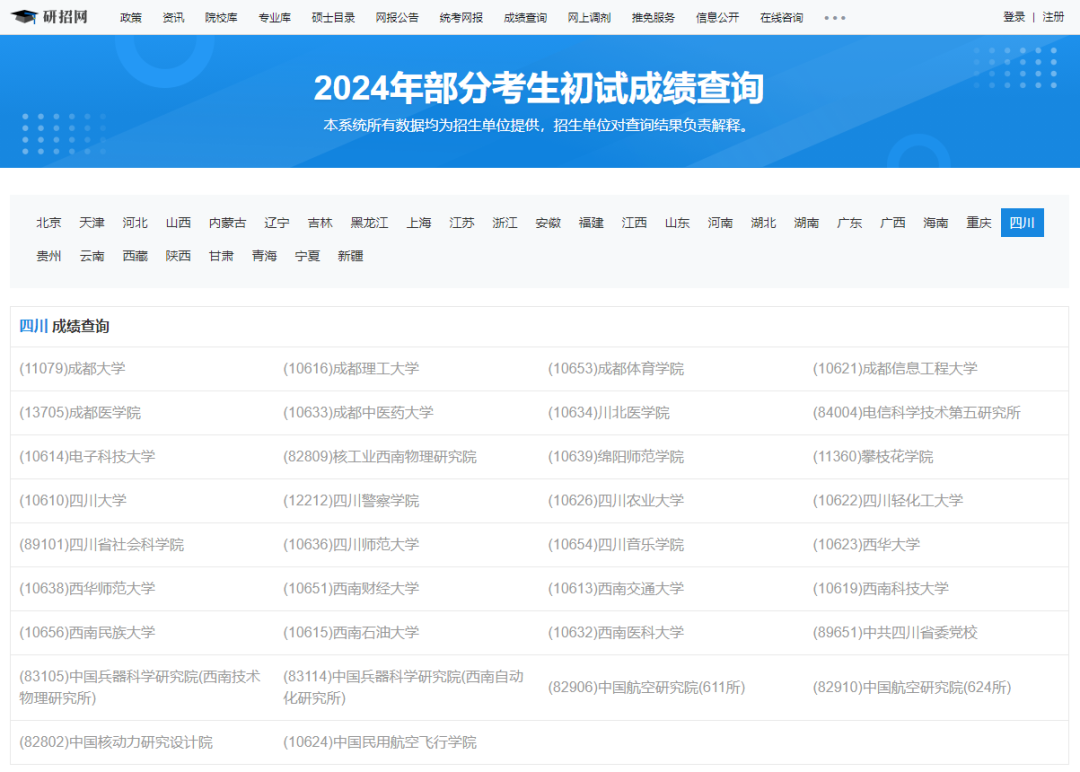Open the 在线咨询 menu item
1080x772 pixels.
pos(779,17)
